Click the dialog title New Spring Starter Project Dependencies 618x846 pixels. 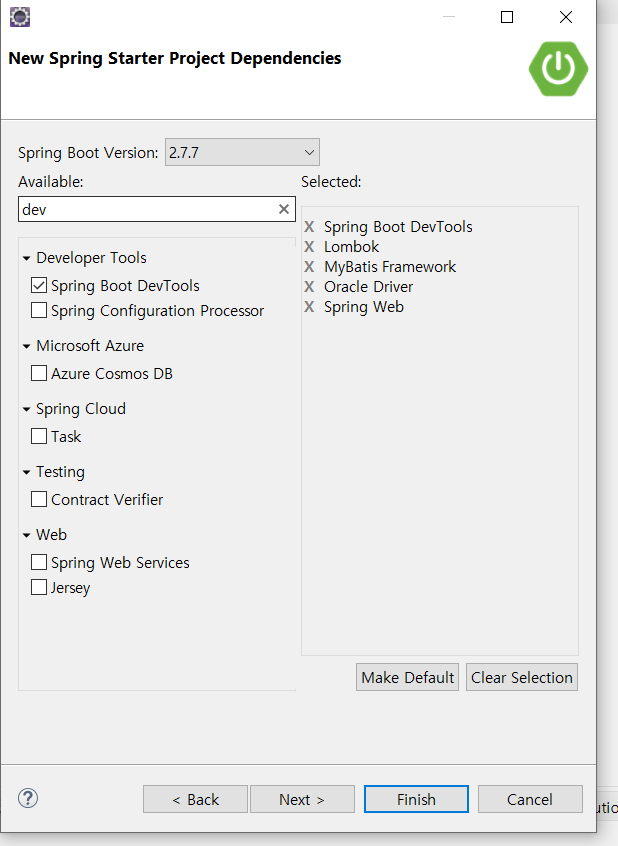pos(175,58)
